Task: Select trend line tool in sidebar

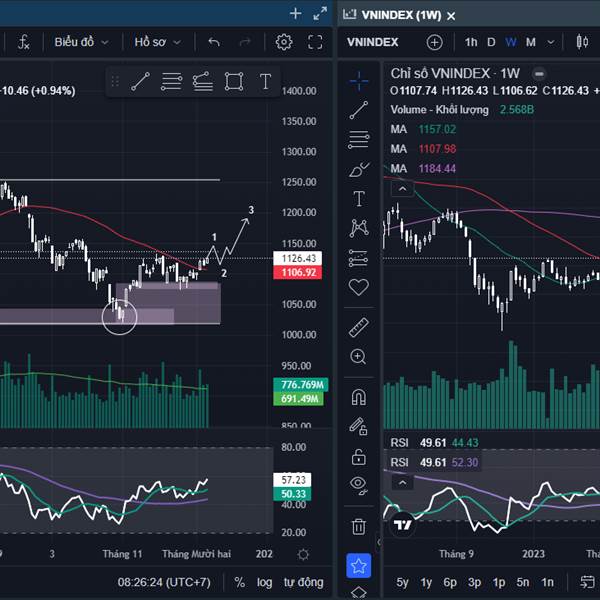Action: tap(359, 110)
